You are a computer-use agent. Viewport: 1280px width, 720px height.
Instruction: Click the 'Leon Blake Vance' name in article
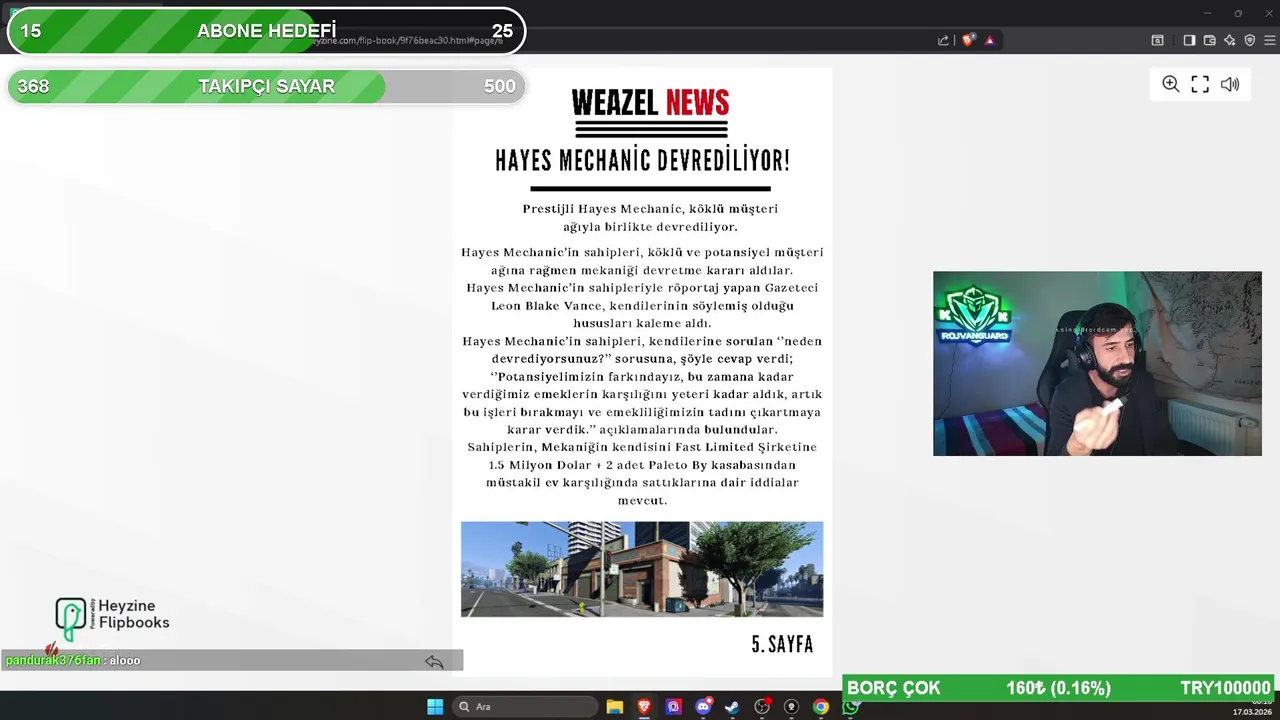coord(545,306)
